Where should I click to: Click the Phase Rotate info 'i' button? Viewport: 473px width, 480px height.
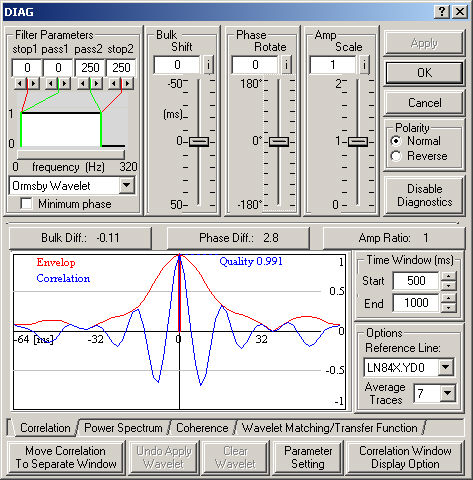[x=286, y=64]
